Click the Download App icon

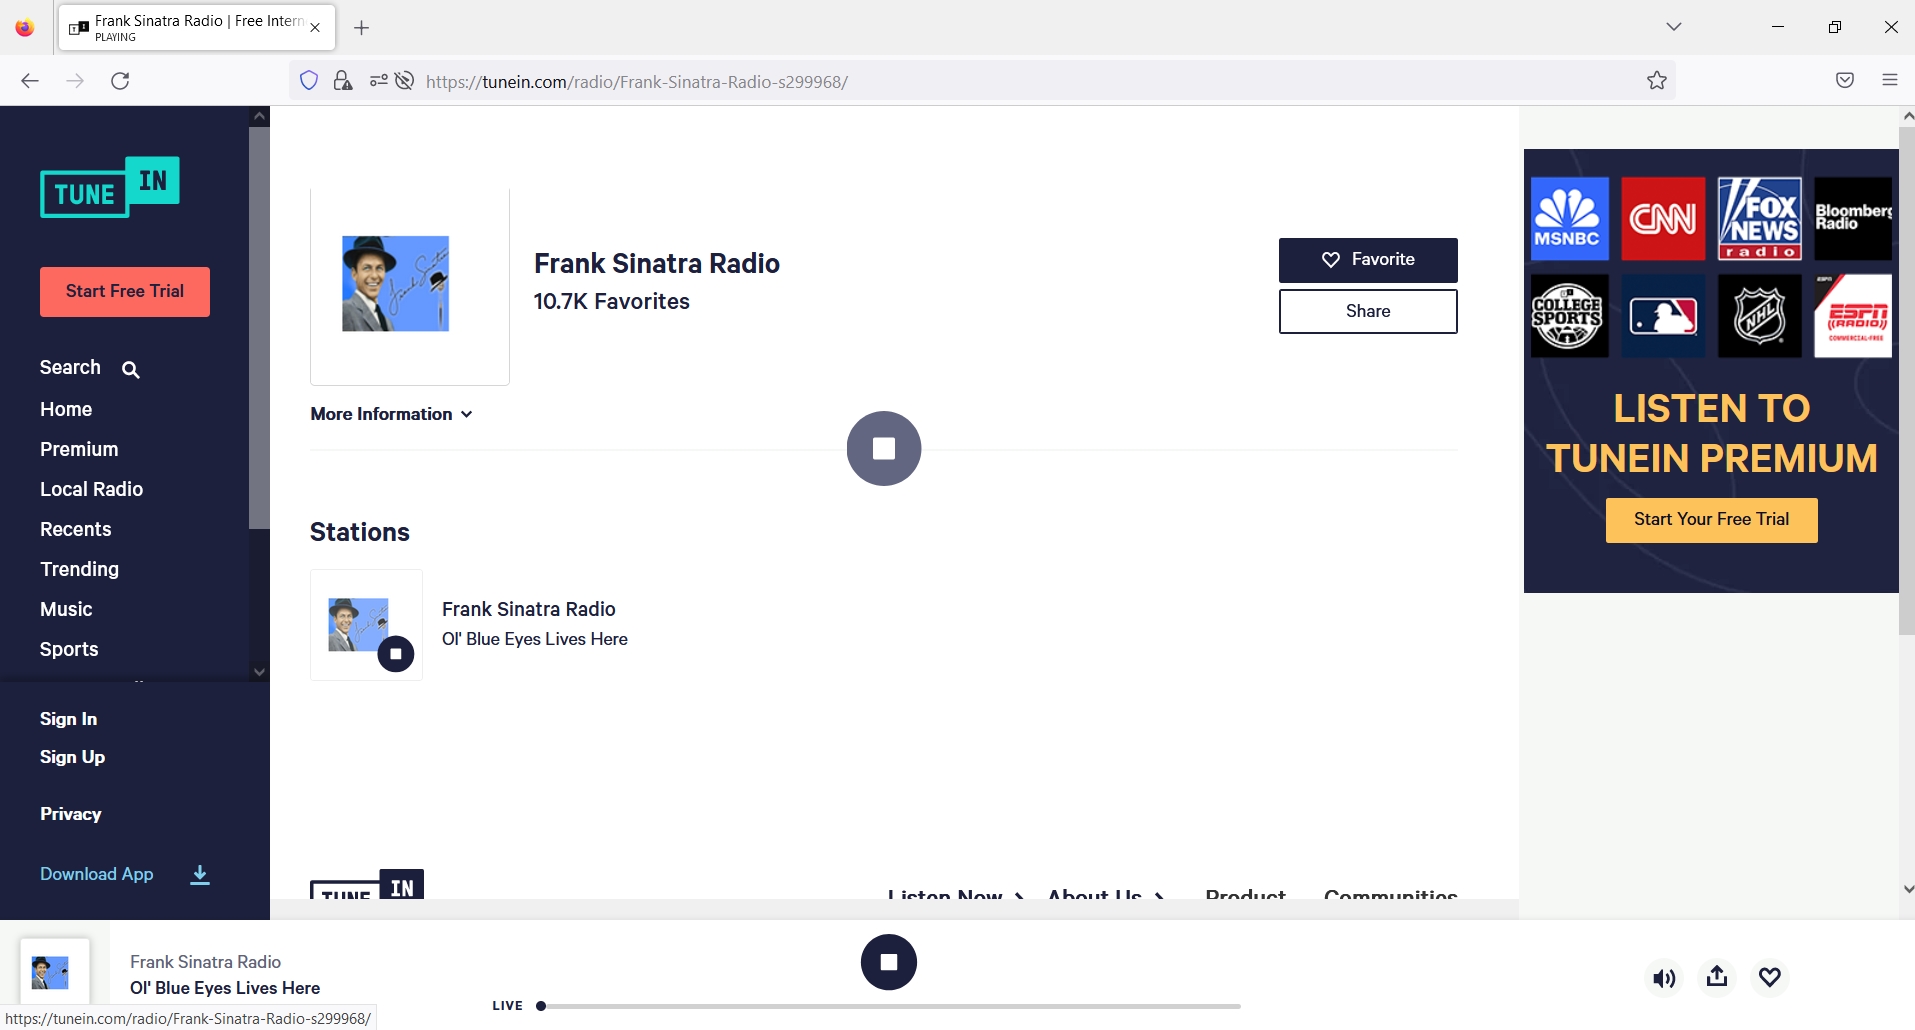(x=199, y=876)
